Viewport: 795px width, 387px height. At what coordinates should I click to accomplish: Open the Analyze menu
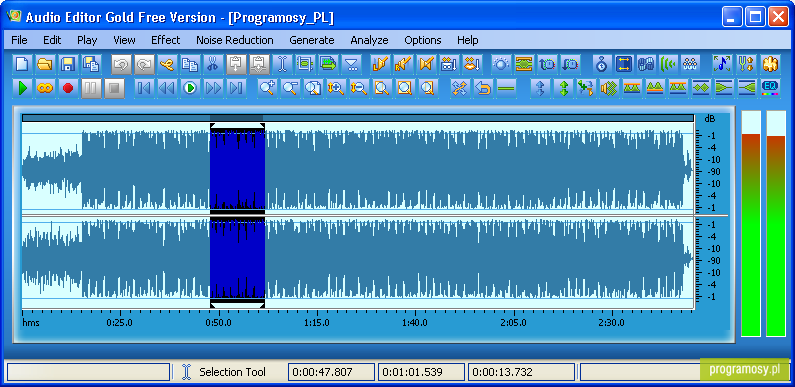[369, 40]
